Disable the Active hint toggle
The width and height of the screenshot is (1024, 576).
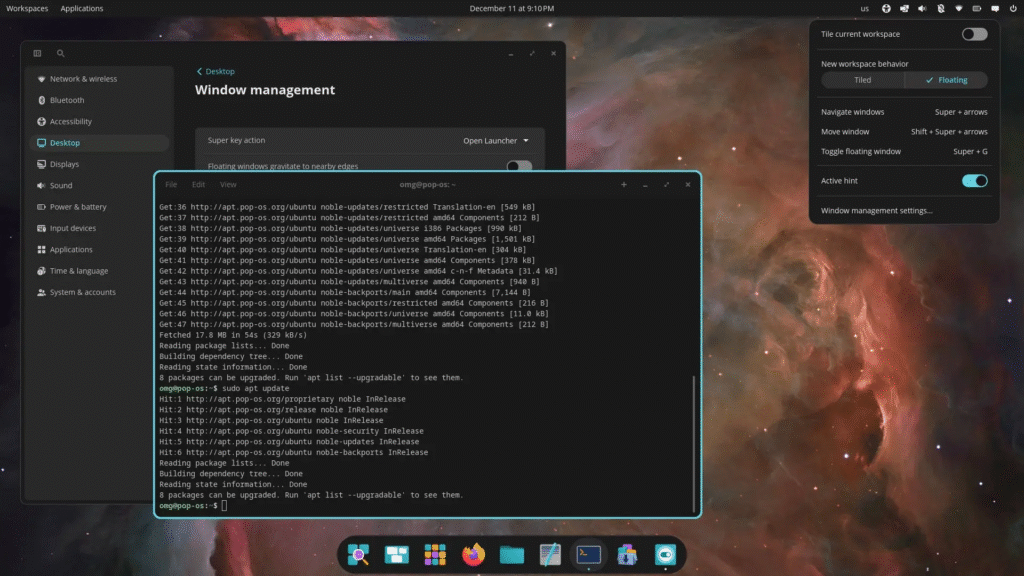(x=973, y=181)
